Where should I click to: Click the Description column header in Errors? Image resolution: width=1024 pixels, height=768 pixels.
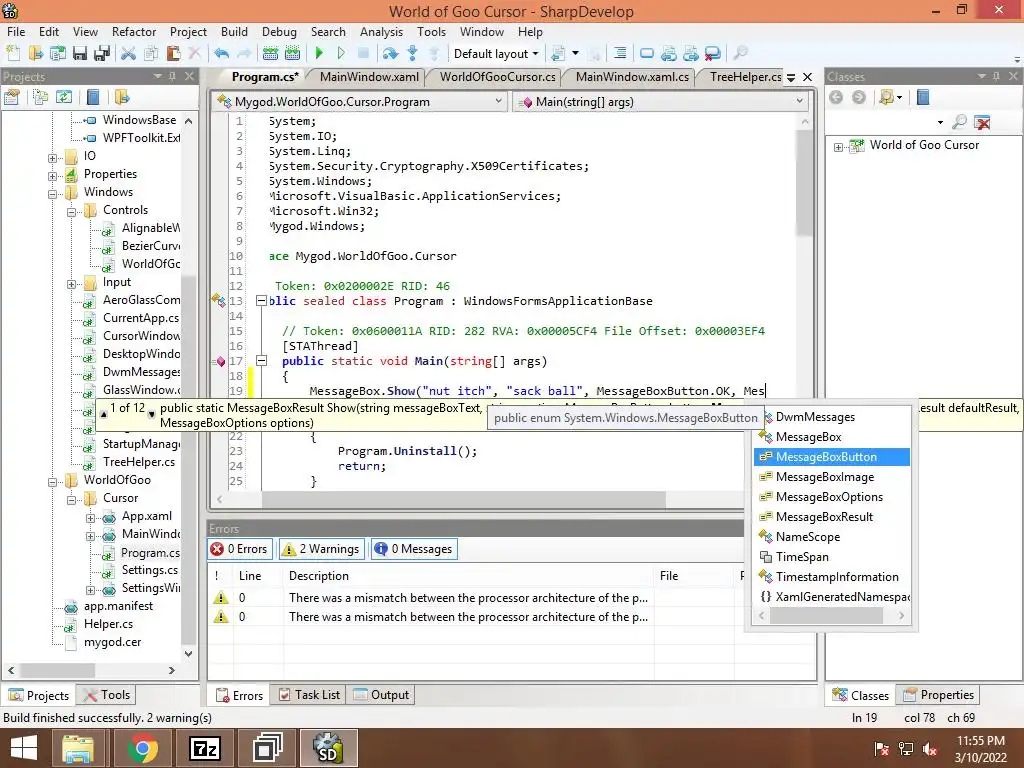(468, 575)
